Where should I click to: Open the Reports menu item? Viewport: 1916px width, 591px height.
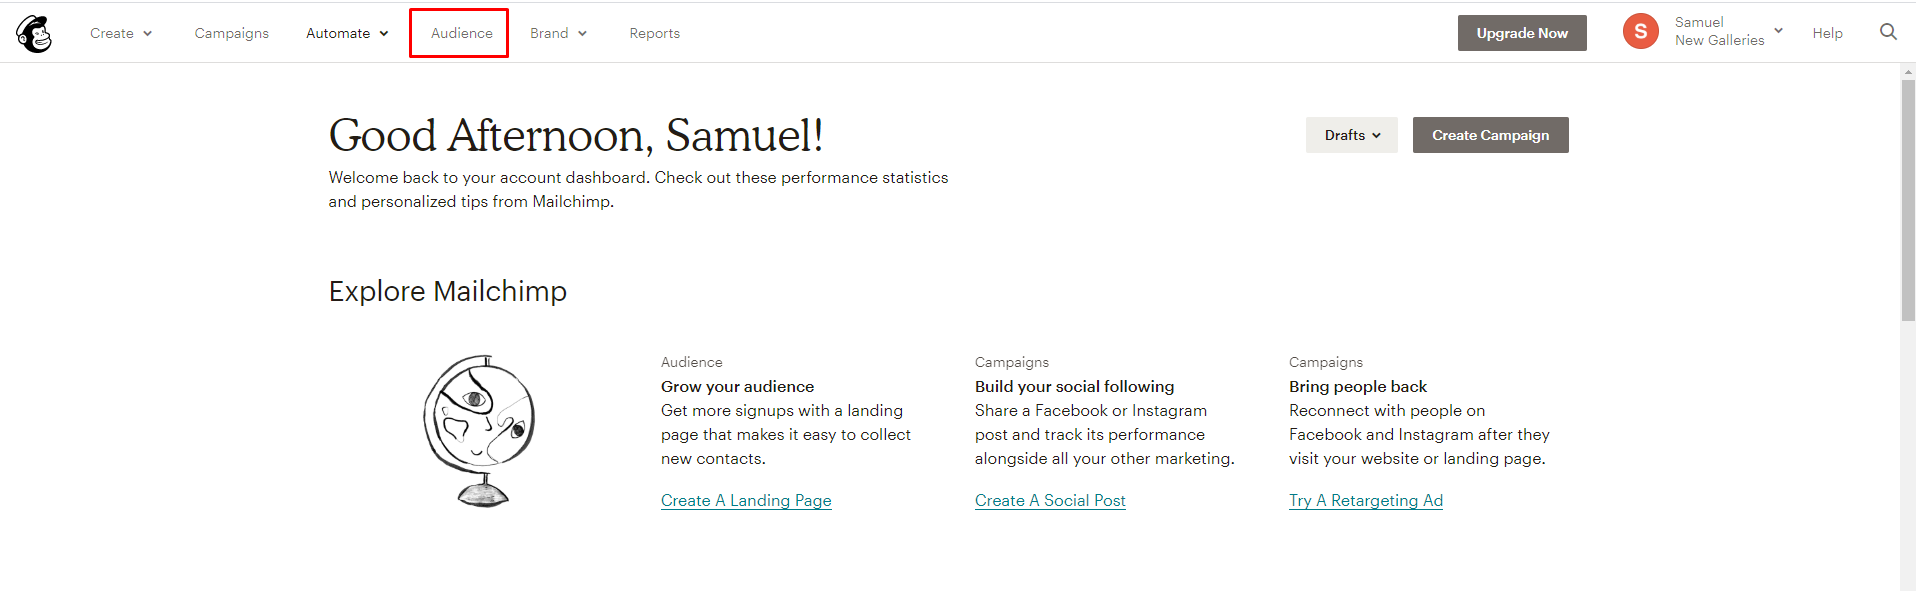click(654, 33)
